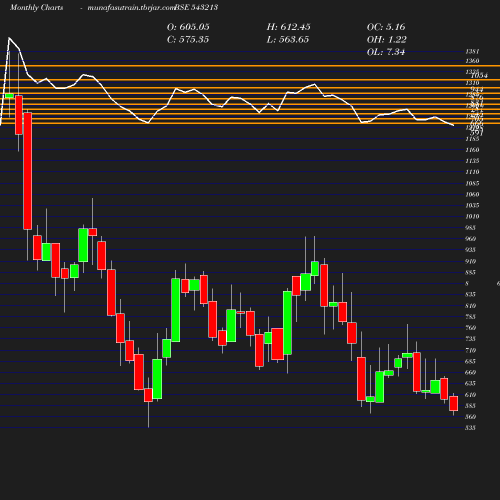Click the 735 price axis label
The height and width of the screenshot is (500, 500).
[x=470, y=339]
